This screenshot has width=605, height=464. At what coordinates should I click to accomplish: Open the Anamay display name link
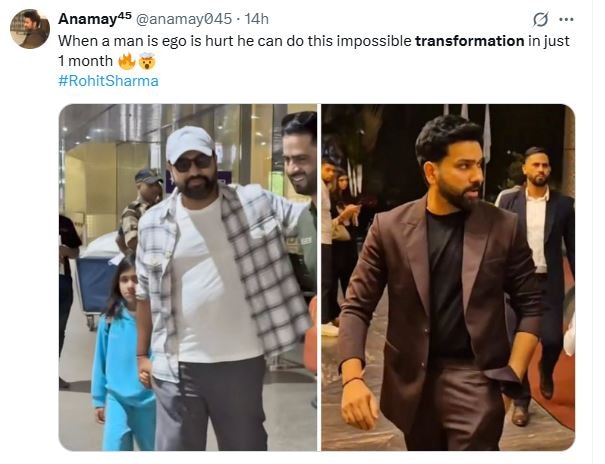[x=95, y=19]
